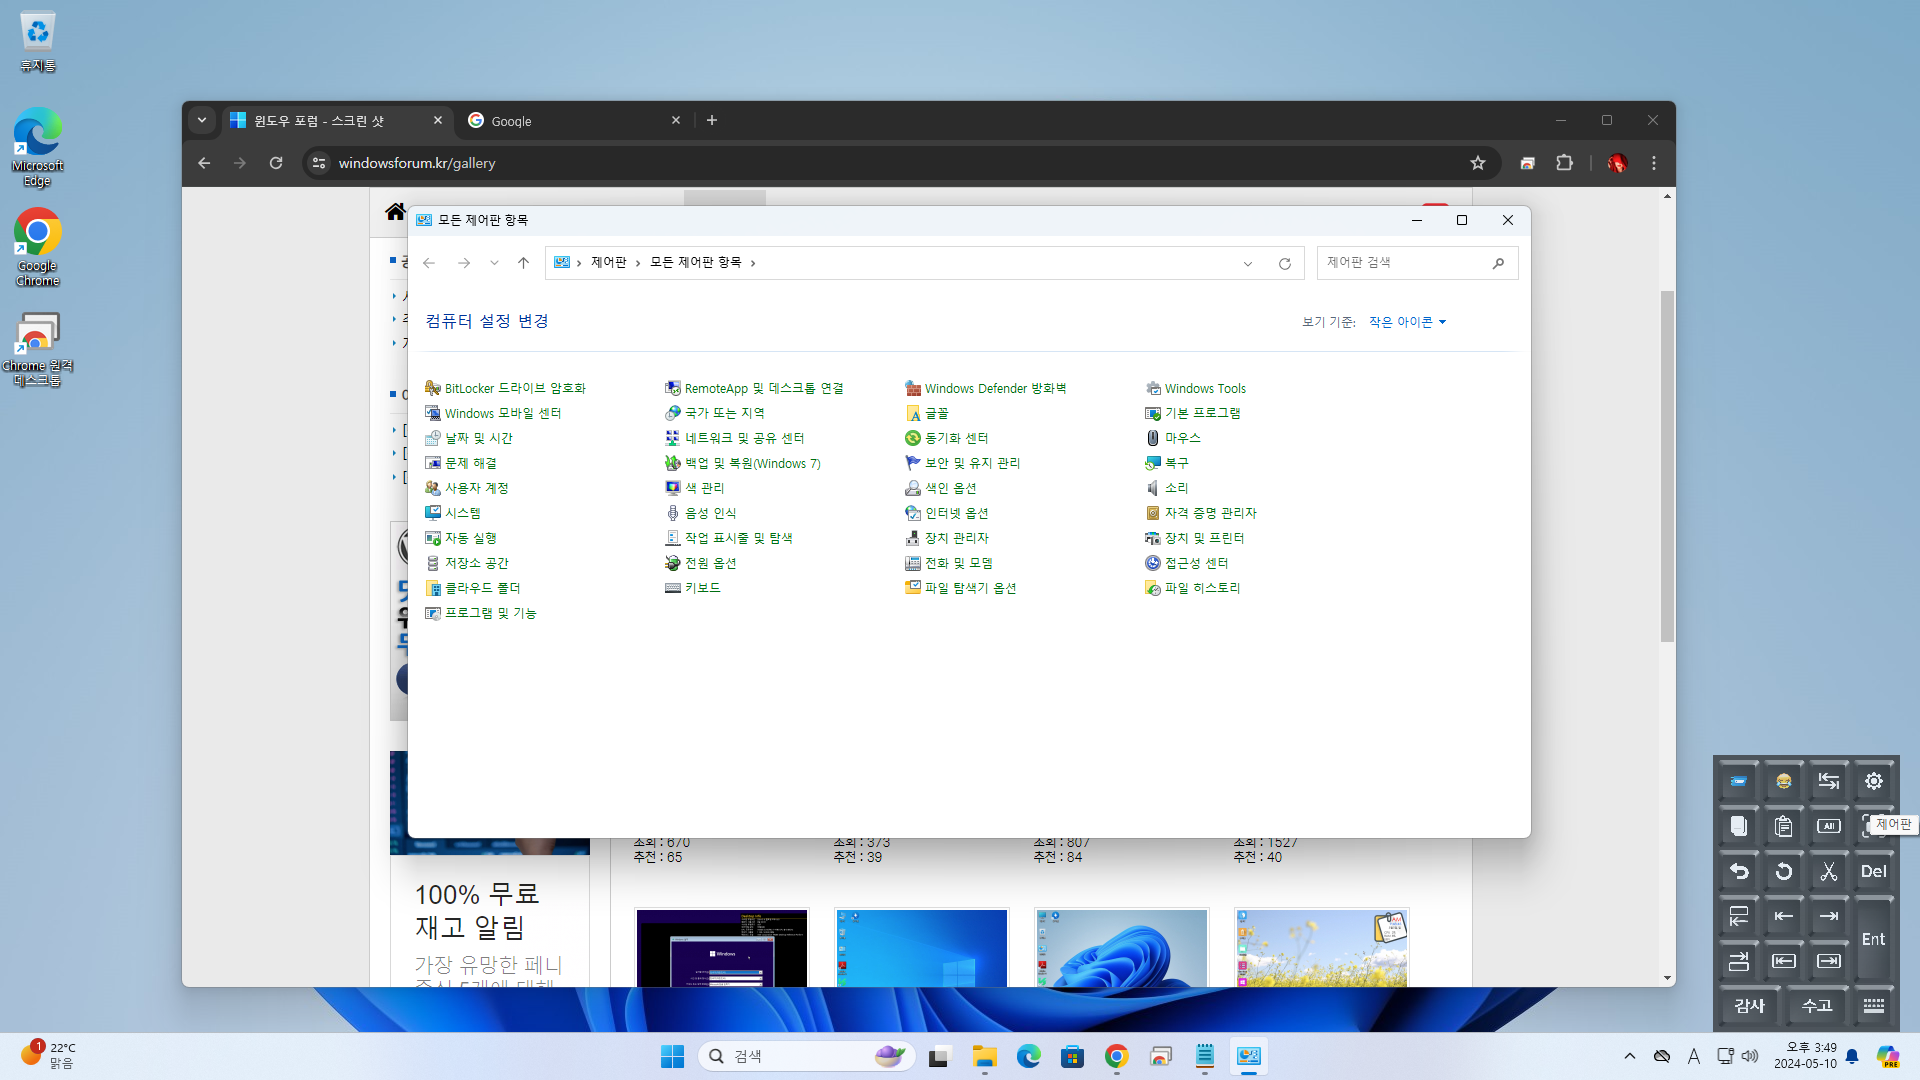Screen dimensions: 1920x1080
Task: Open the Chrome three-dot menu
Action: click(1654, 163)
